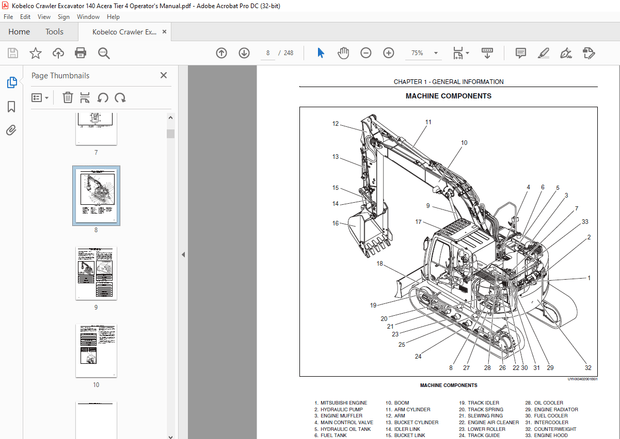Open the Help menu
Viewport: 620px width, 439px height.
tap(113, 17)
